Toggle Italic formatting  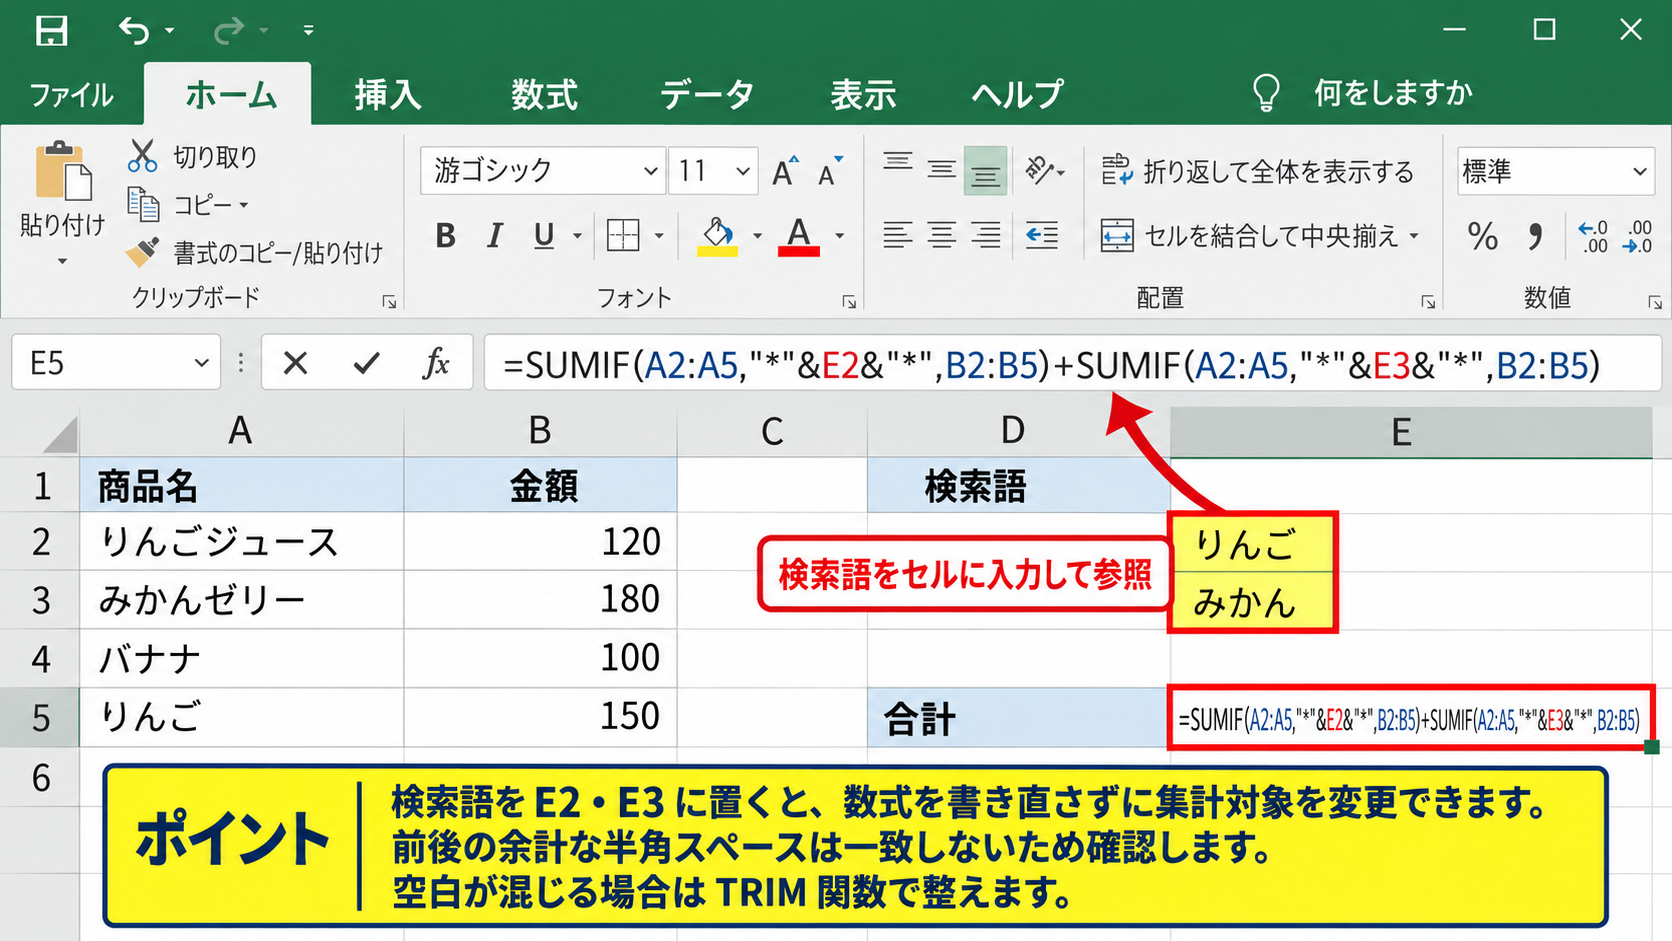coord(495,236)
